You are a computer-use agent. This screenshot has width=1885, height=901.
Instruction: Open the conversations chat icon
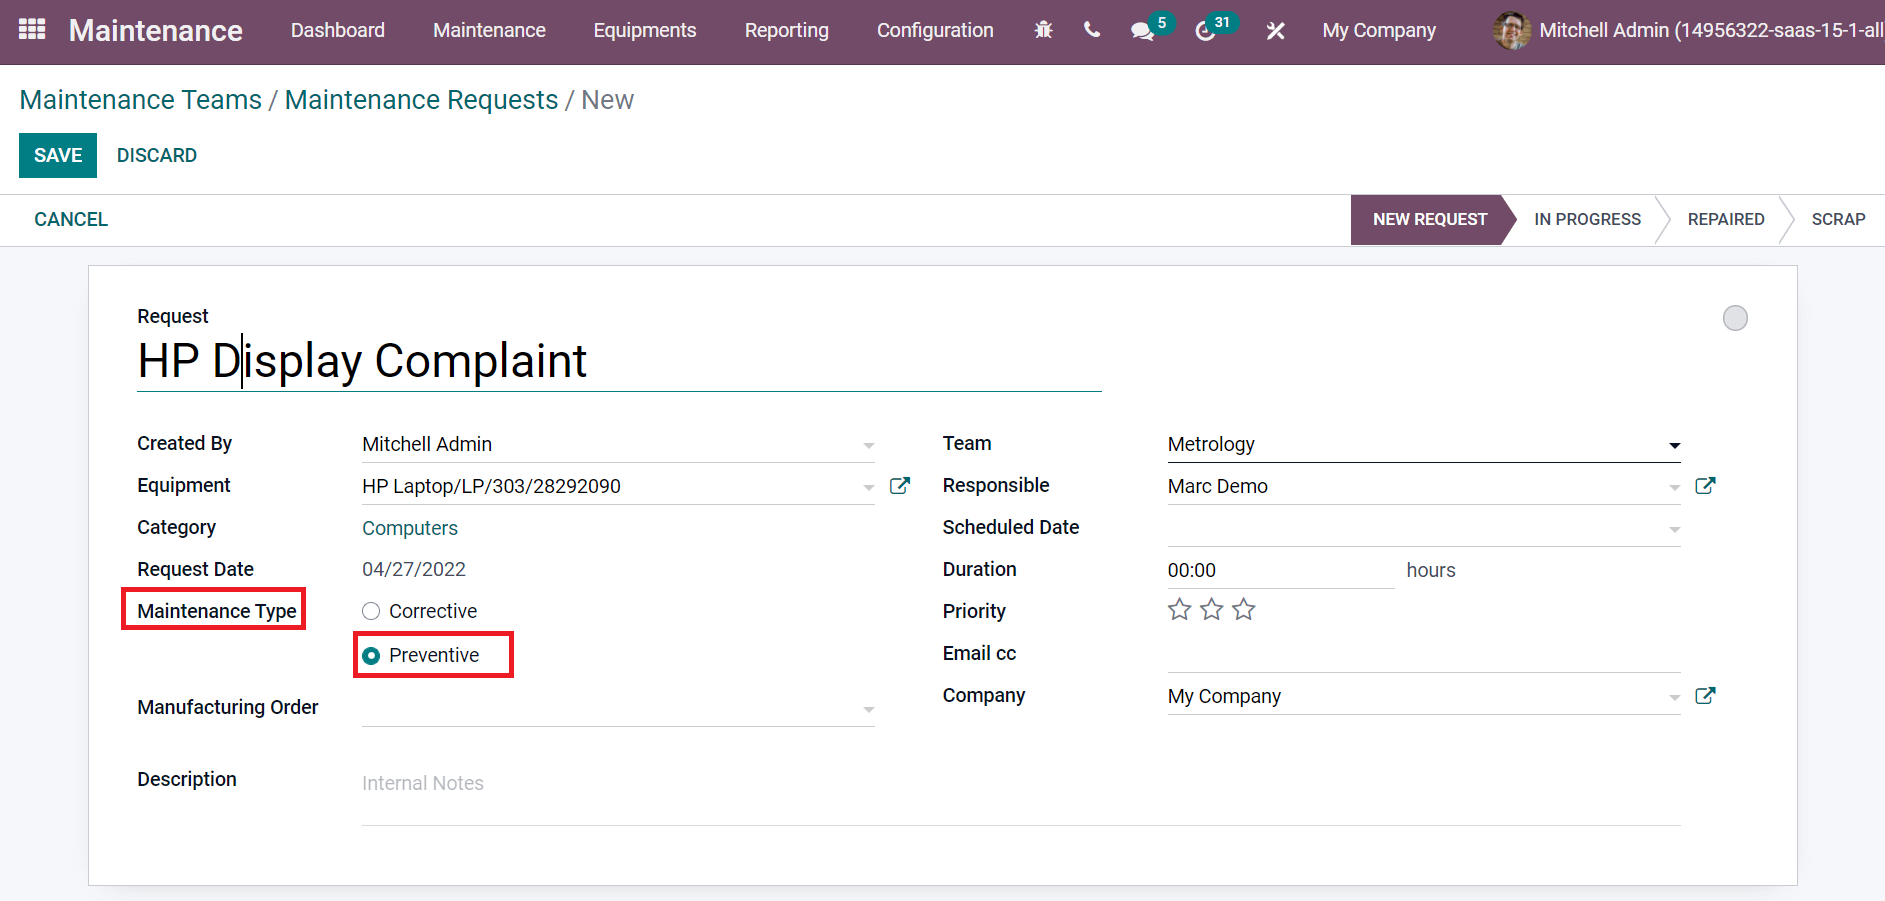click(1142, 31)
